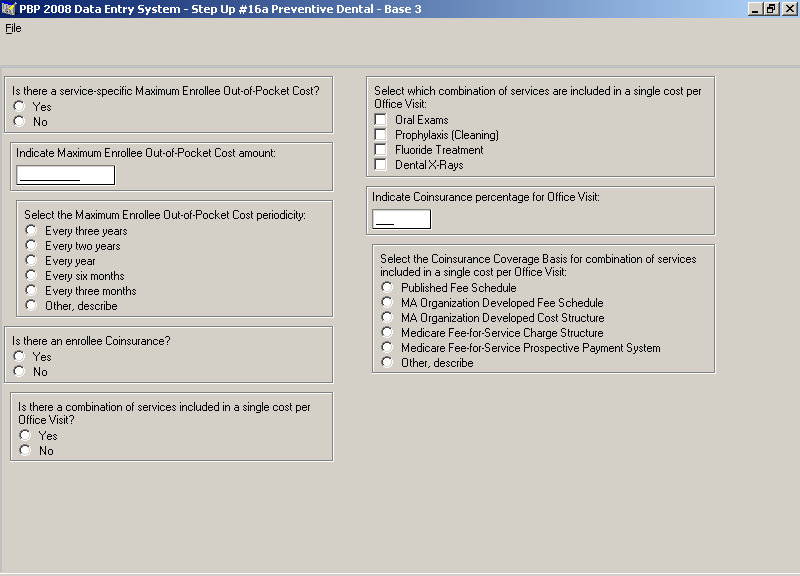Check the Dental X-Rays checkbox
Image resolution: width=800 pixels, height=576 pixels.
[381, 164]
